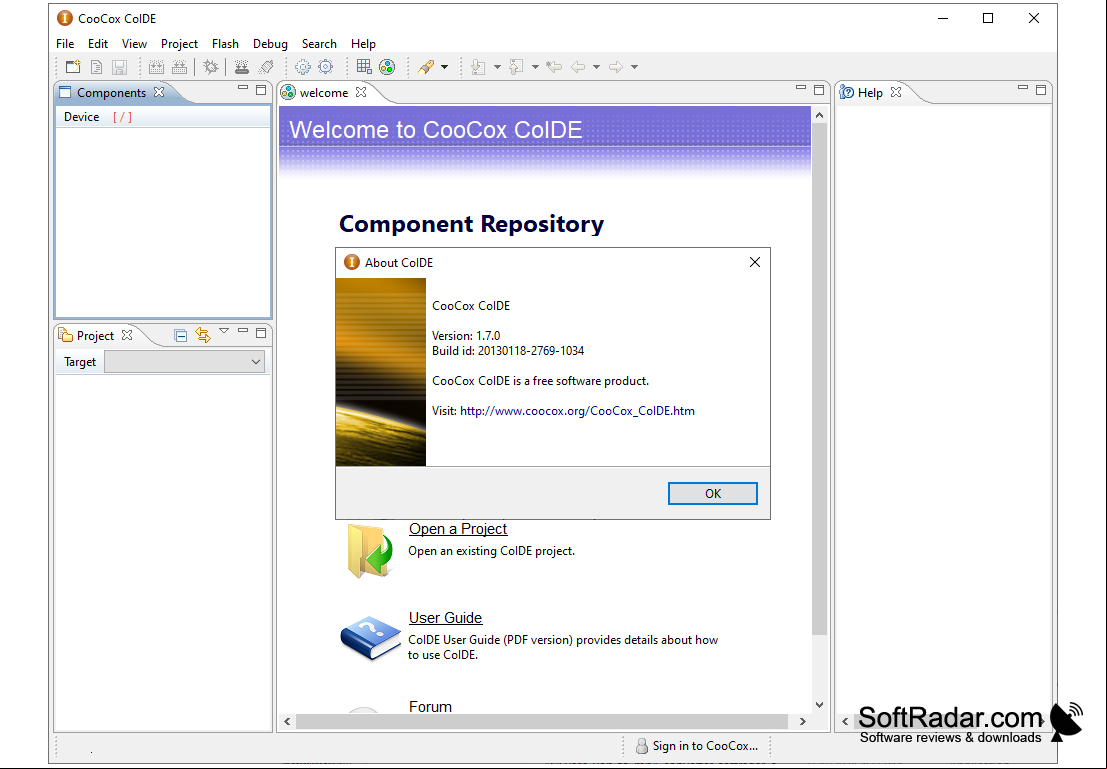Click the New File toolbar icon
This screenshot has height=769, width=1107.
[x=97, y=67]
